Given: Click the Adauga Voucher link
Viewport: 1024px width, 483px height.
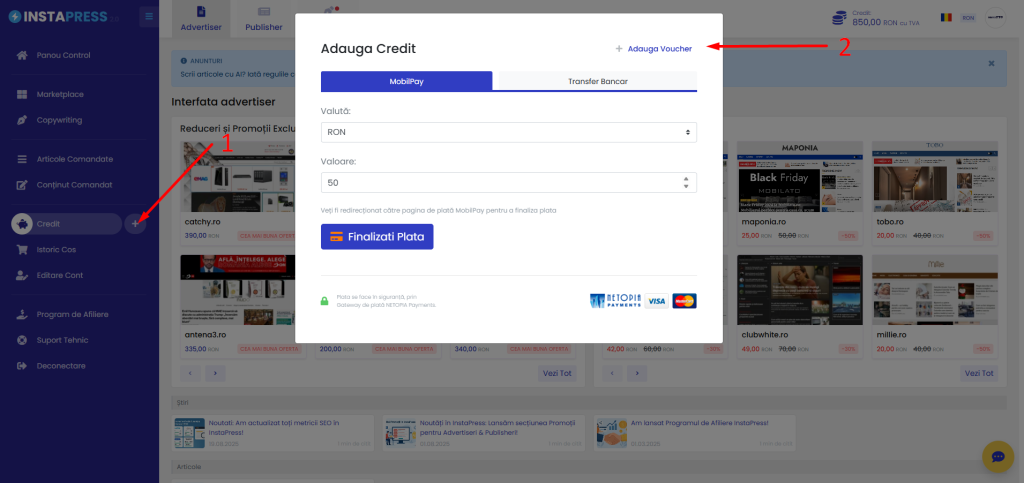Looking at the screenshot, I should (653, 48).
